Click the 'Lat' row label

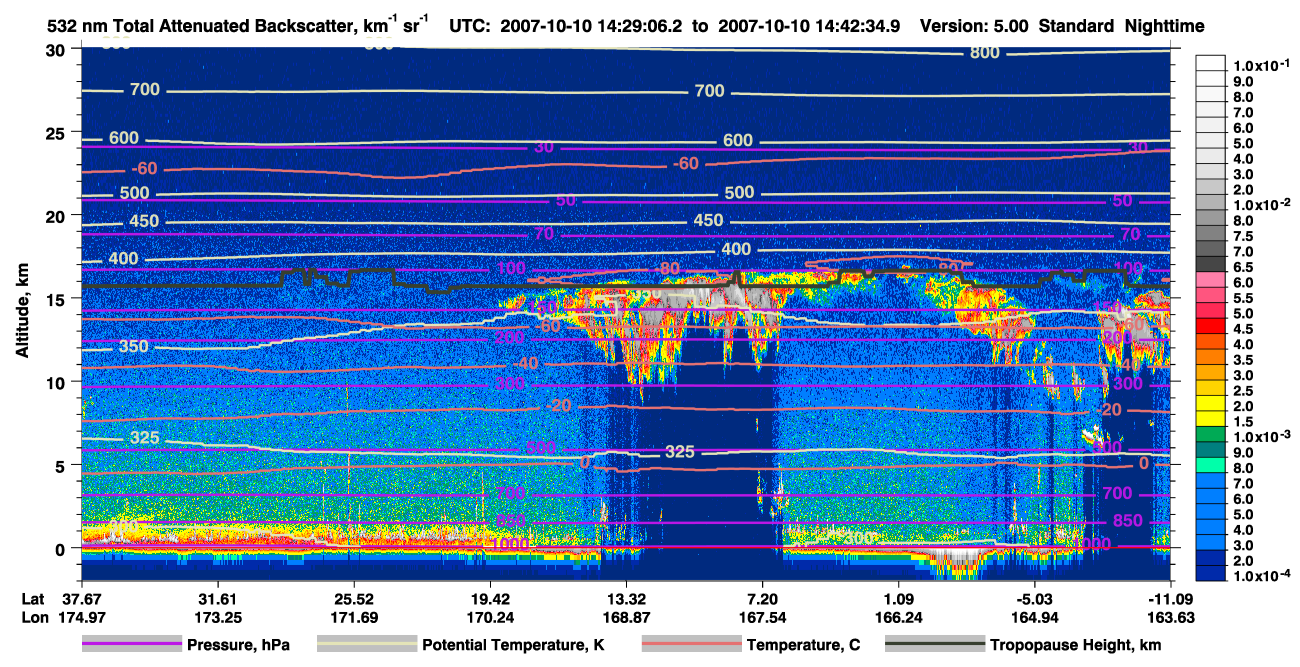click(32, 600)
